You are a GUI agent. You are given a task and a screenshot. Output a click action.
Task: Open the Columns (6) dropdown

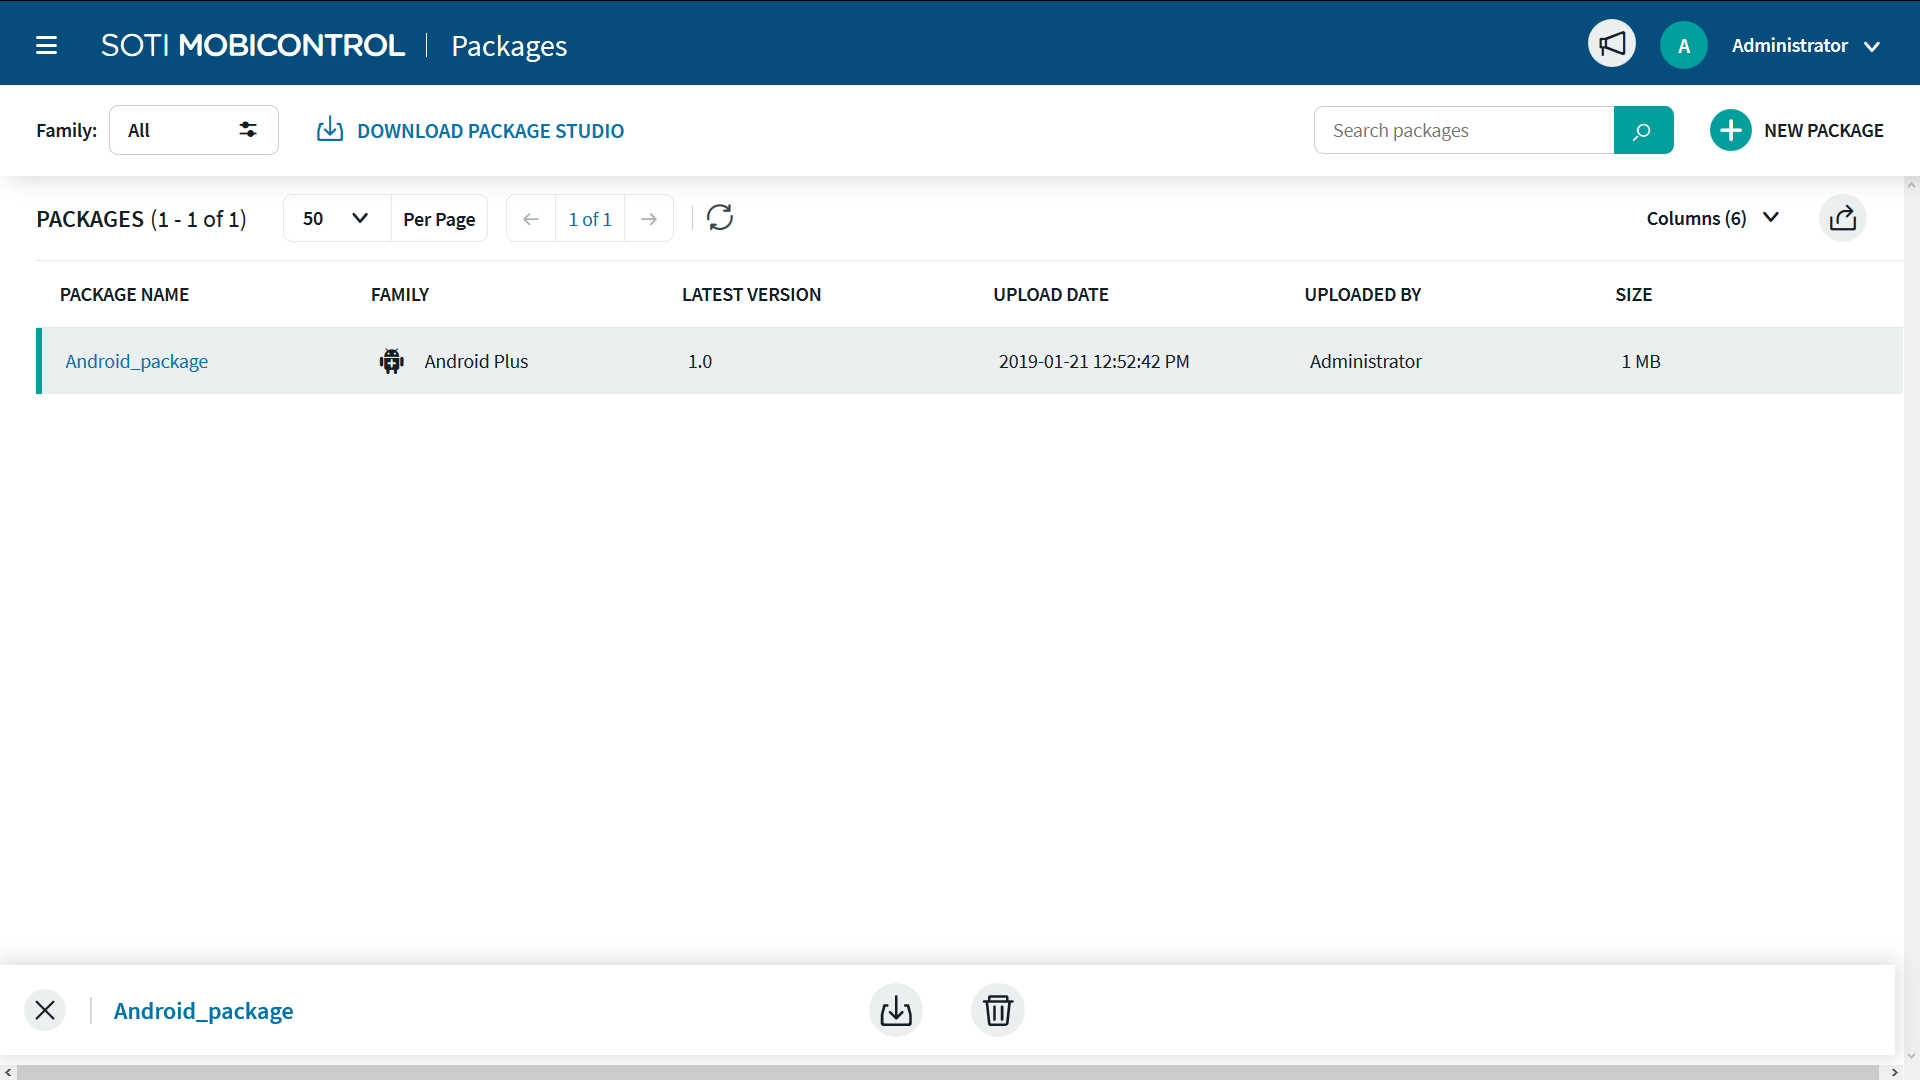[1711, 217]
